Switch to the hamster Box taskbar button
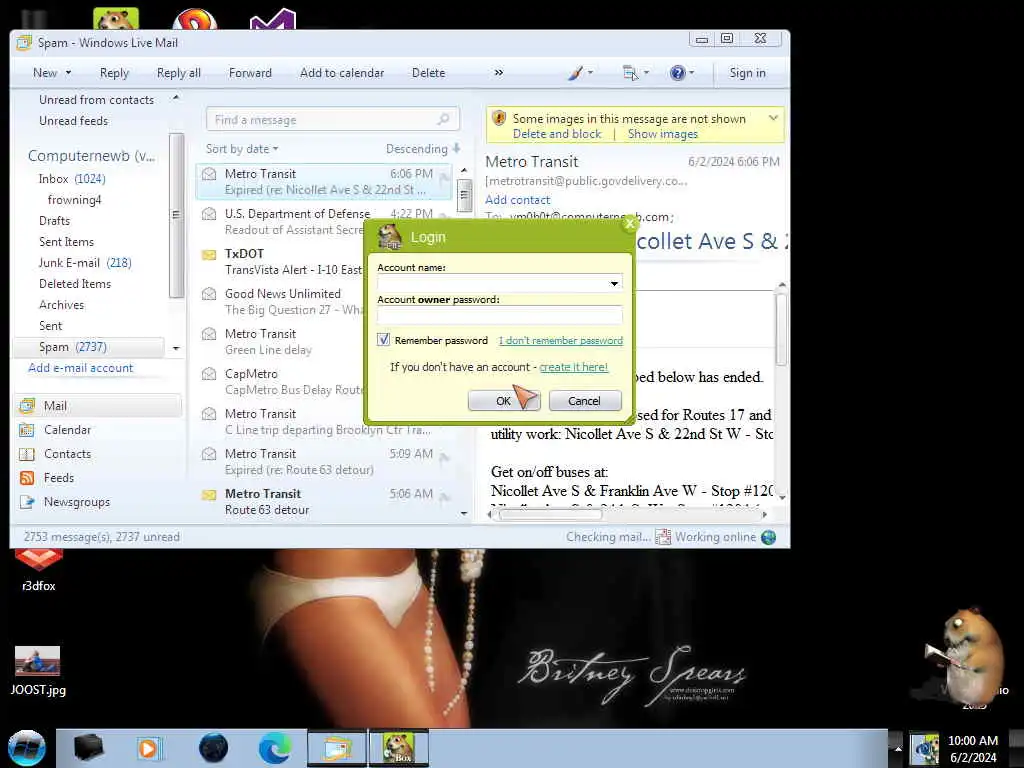Viewport: 1024px width, 768px height. [x=399, y=748]
